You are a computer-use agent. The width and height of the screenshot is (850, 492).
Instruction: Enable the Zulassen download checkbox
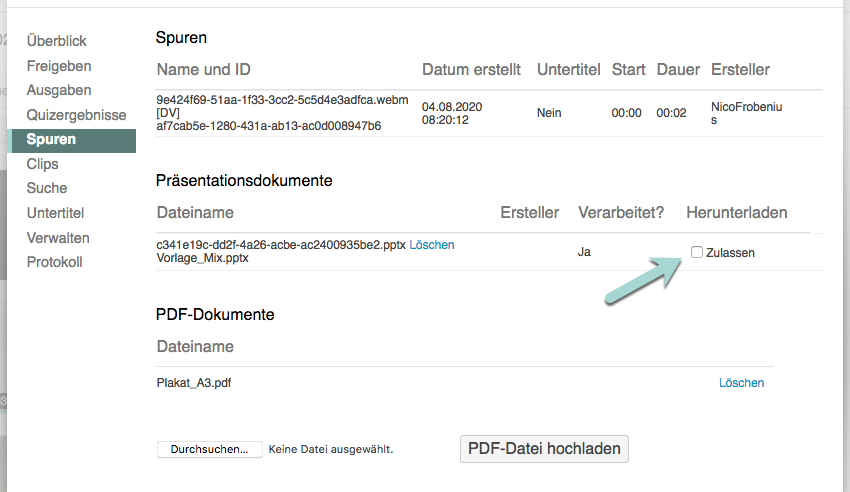click(x=697, y=252)
